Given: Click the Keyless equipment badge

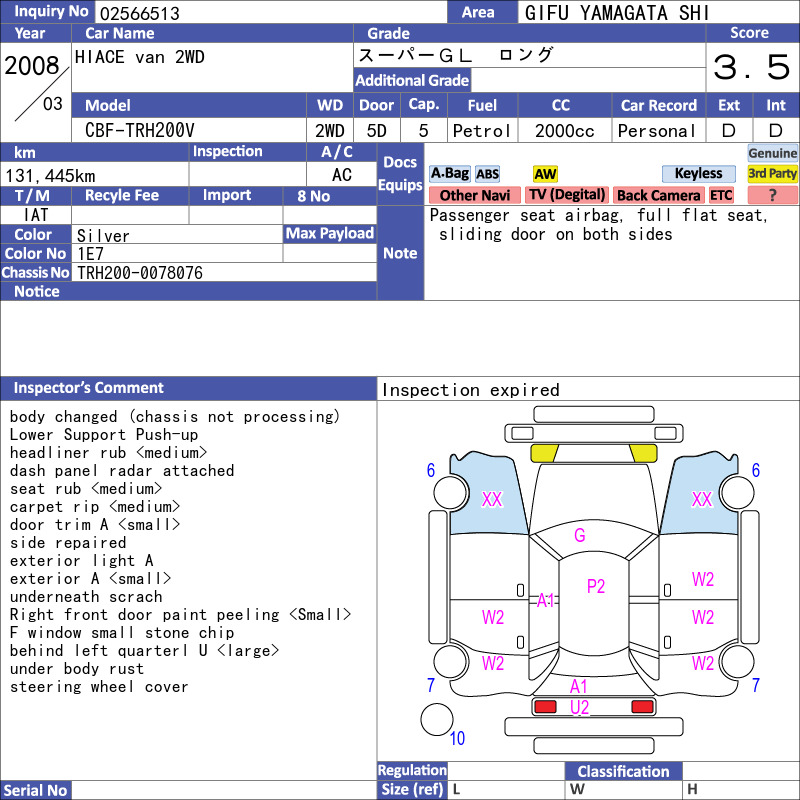Looking at the screenshot, I should pyautogui.click(x=698, y=174).
